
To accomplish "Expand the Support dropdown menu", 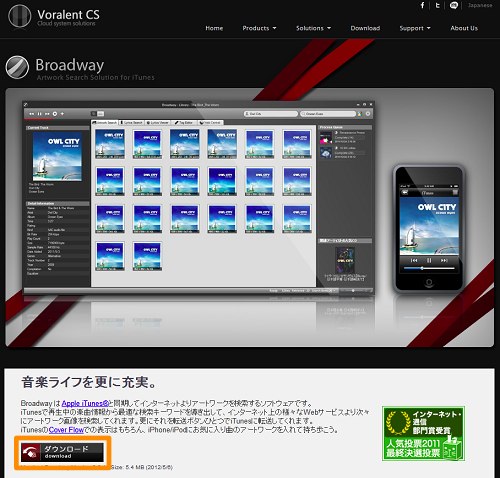I will point(415,28).
